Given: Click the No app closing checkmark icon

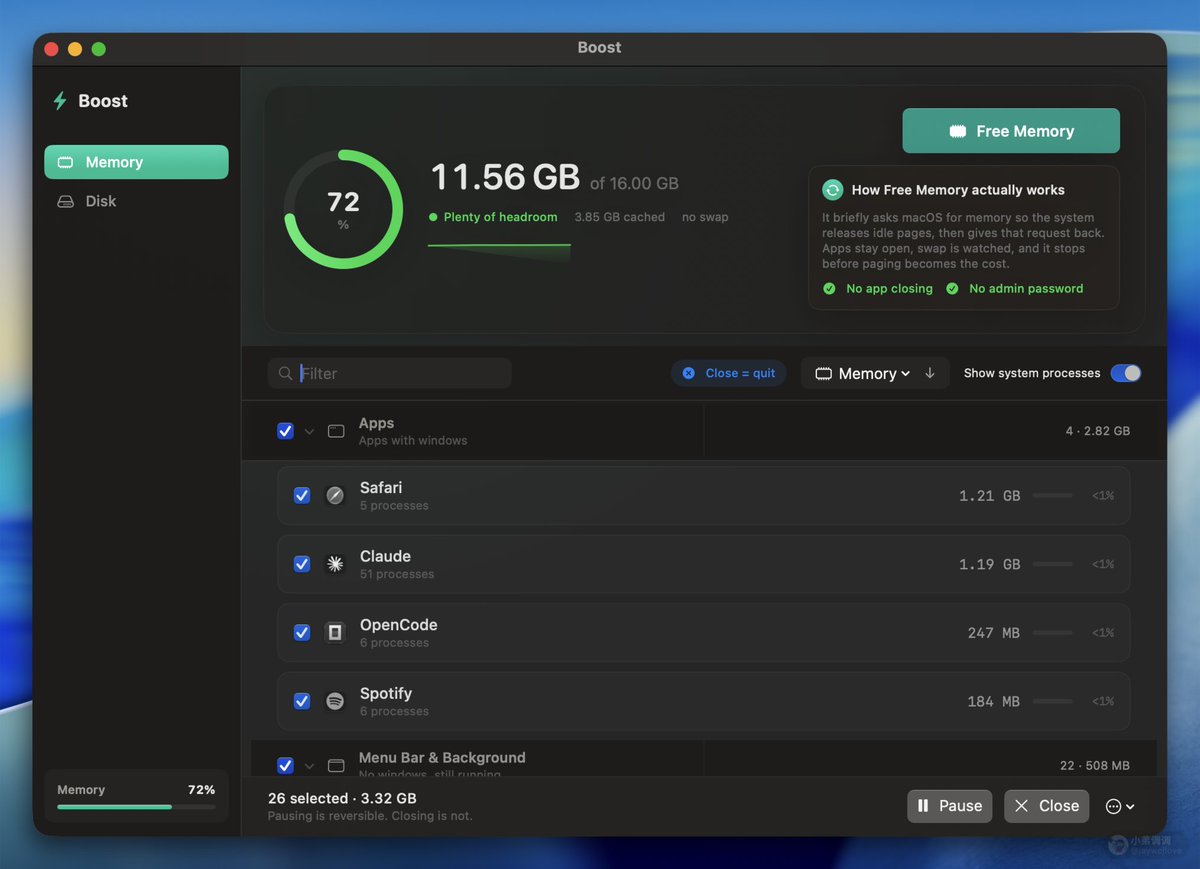Looking at the screenshot, I should (829, 288).
